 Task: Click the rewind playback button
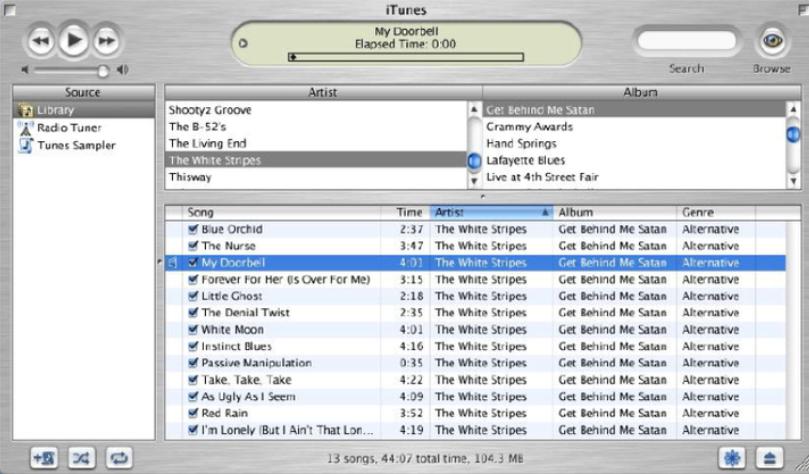click(41, 40)
